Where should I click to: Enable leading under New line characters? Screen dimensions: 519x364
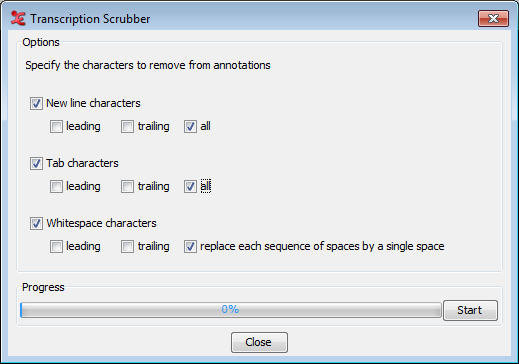[x=56, y=126]
